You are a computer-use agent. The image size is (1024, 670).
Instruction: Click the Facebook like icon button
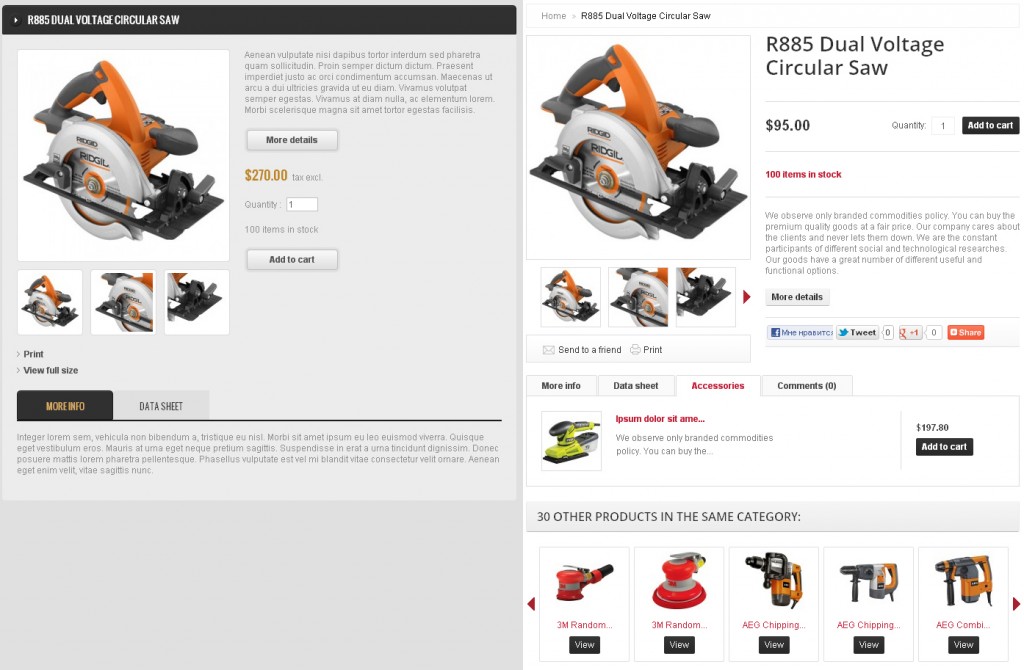point(800,332)
